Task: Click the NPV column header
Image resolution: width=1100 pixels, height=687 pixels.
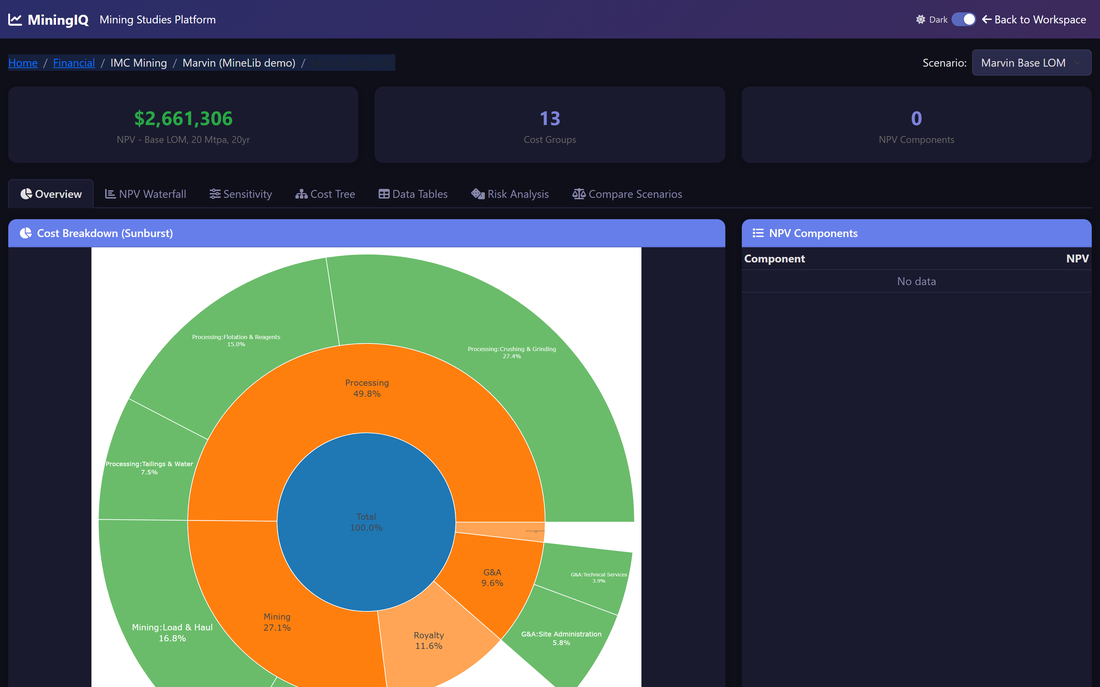Action: pyautogui.click(x=1077, y=258)
